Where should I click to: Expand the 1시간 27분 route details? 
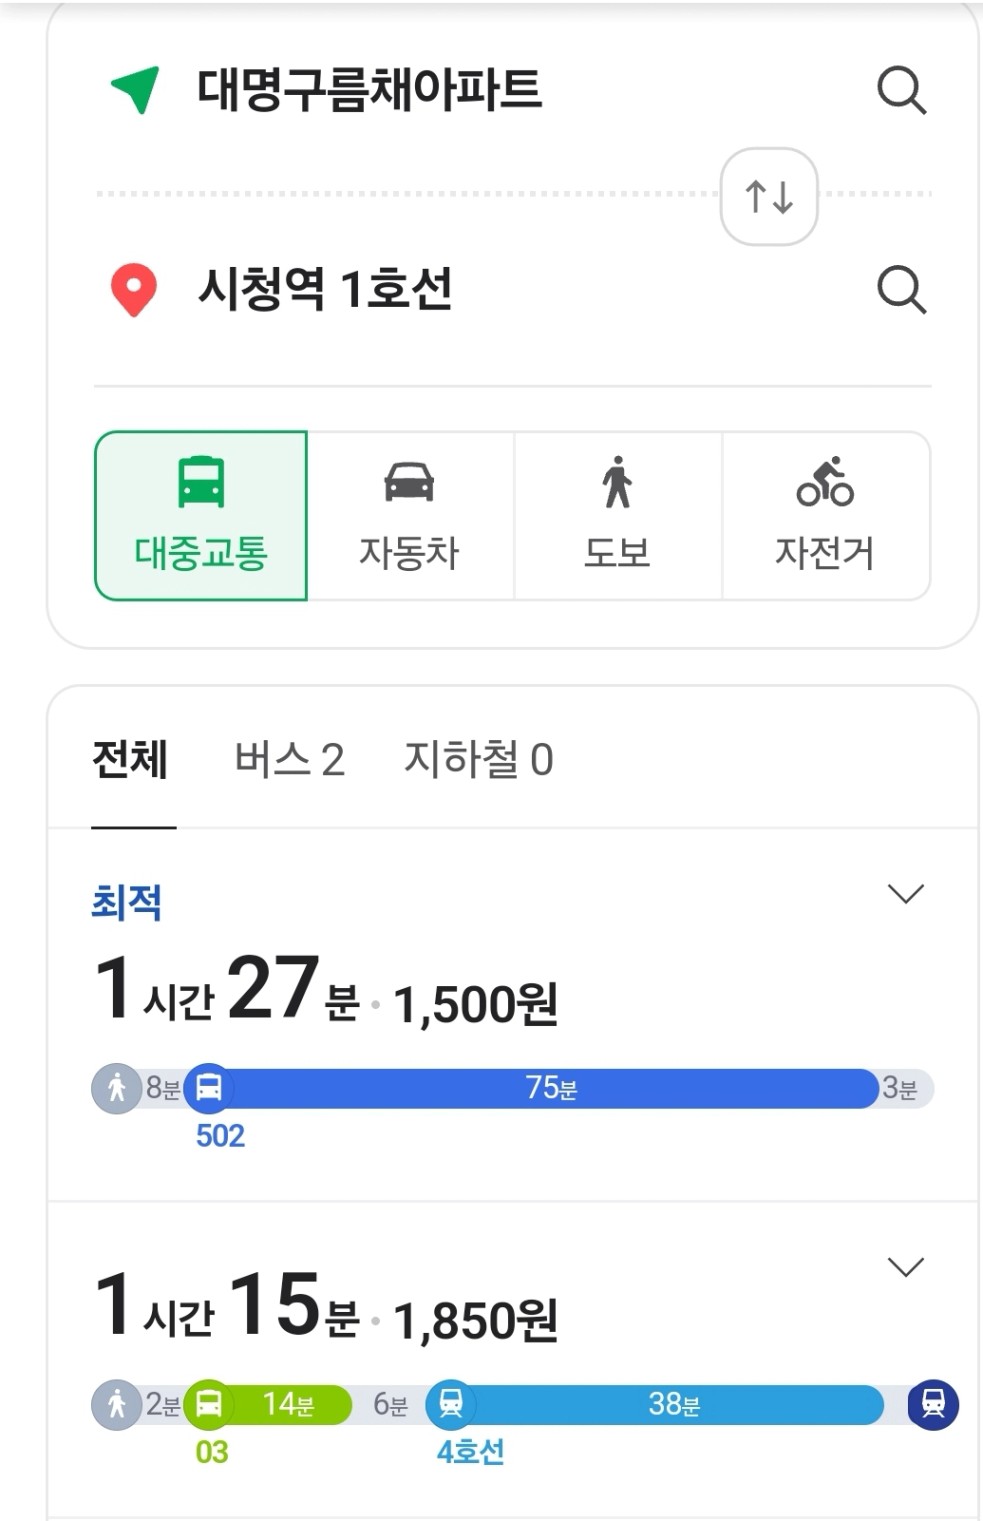[906, 893]
